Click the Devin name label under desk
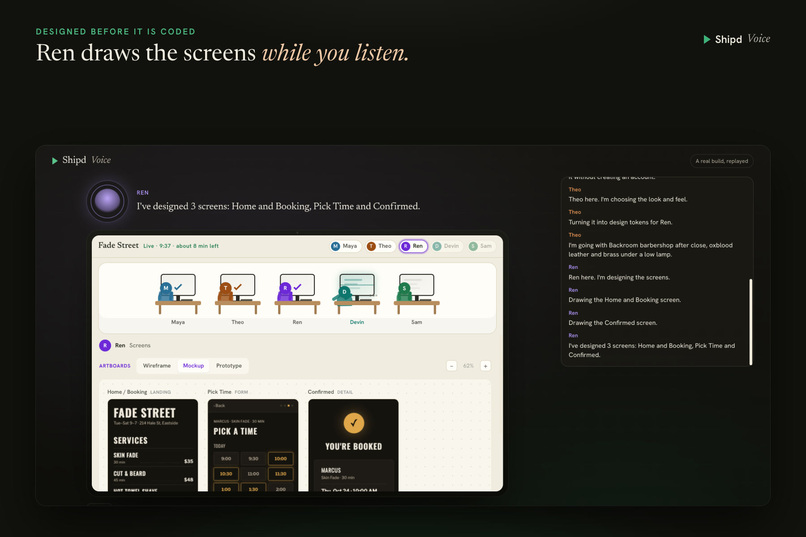 [x=357, y=322]
